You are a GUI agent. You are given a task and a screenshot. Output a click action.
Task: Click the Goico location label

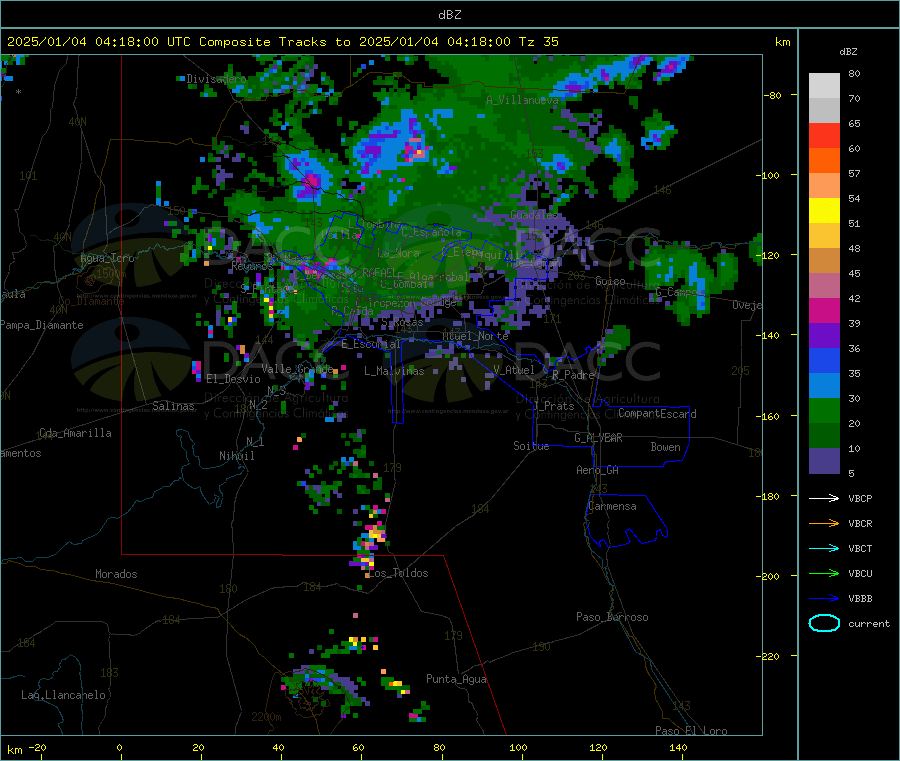tap(610, 281)
